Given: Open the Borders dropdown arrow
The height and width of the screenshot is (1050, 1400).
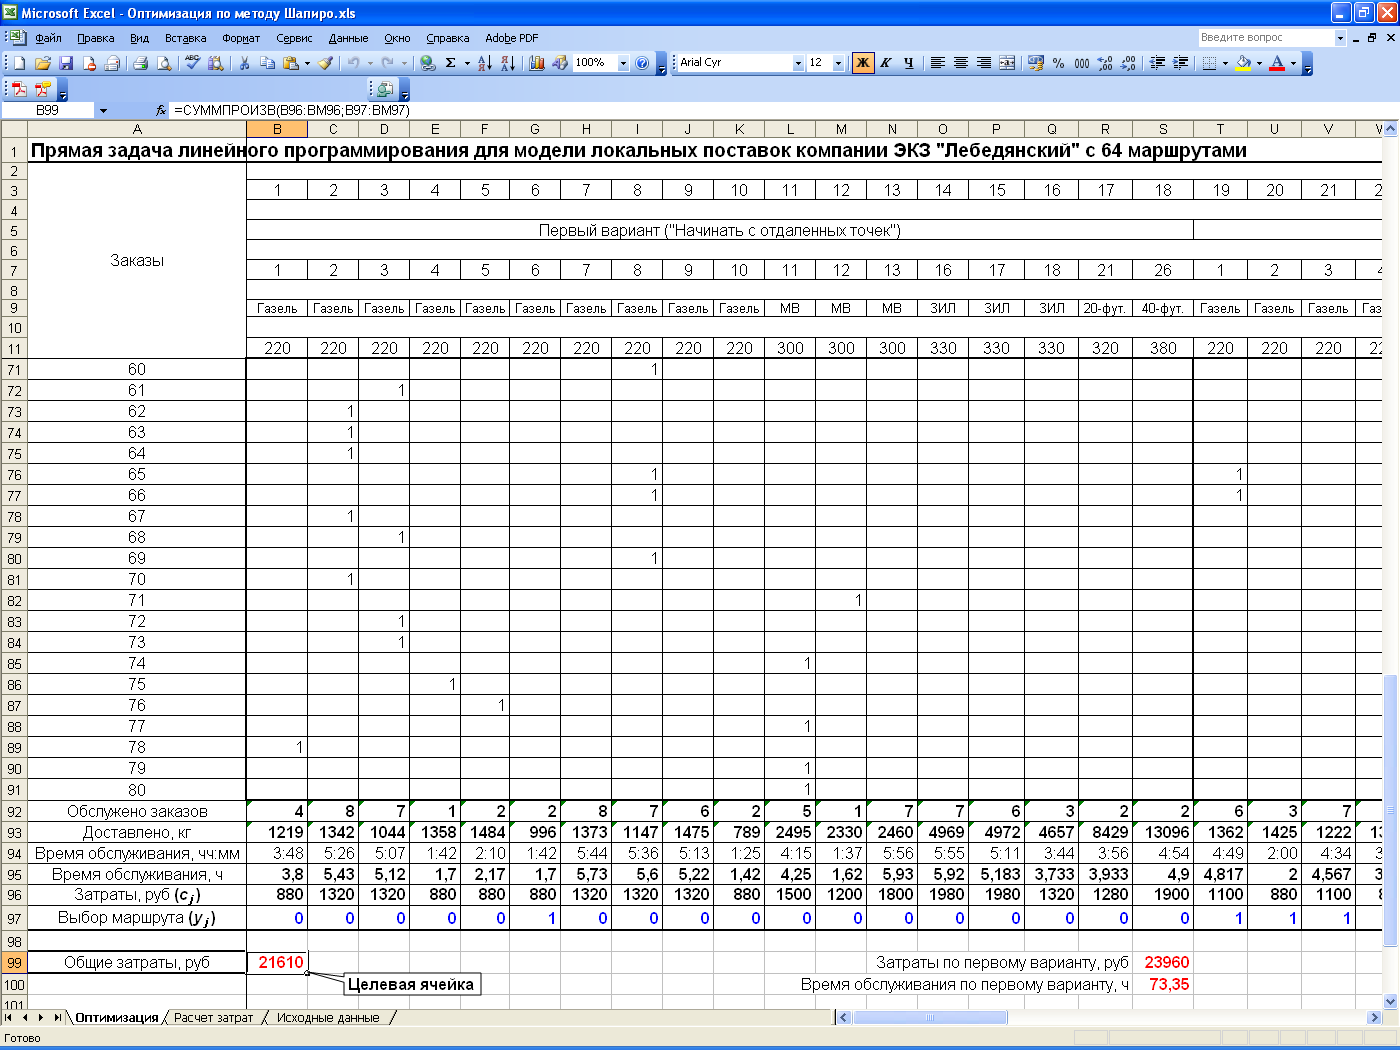Looking at the screenshot, I should point(1226,63).
